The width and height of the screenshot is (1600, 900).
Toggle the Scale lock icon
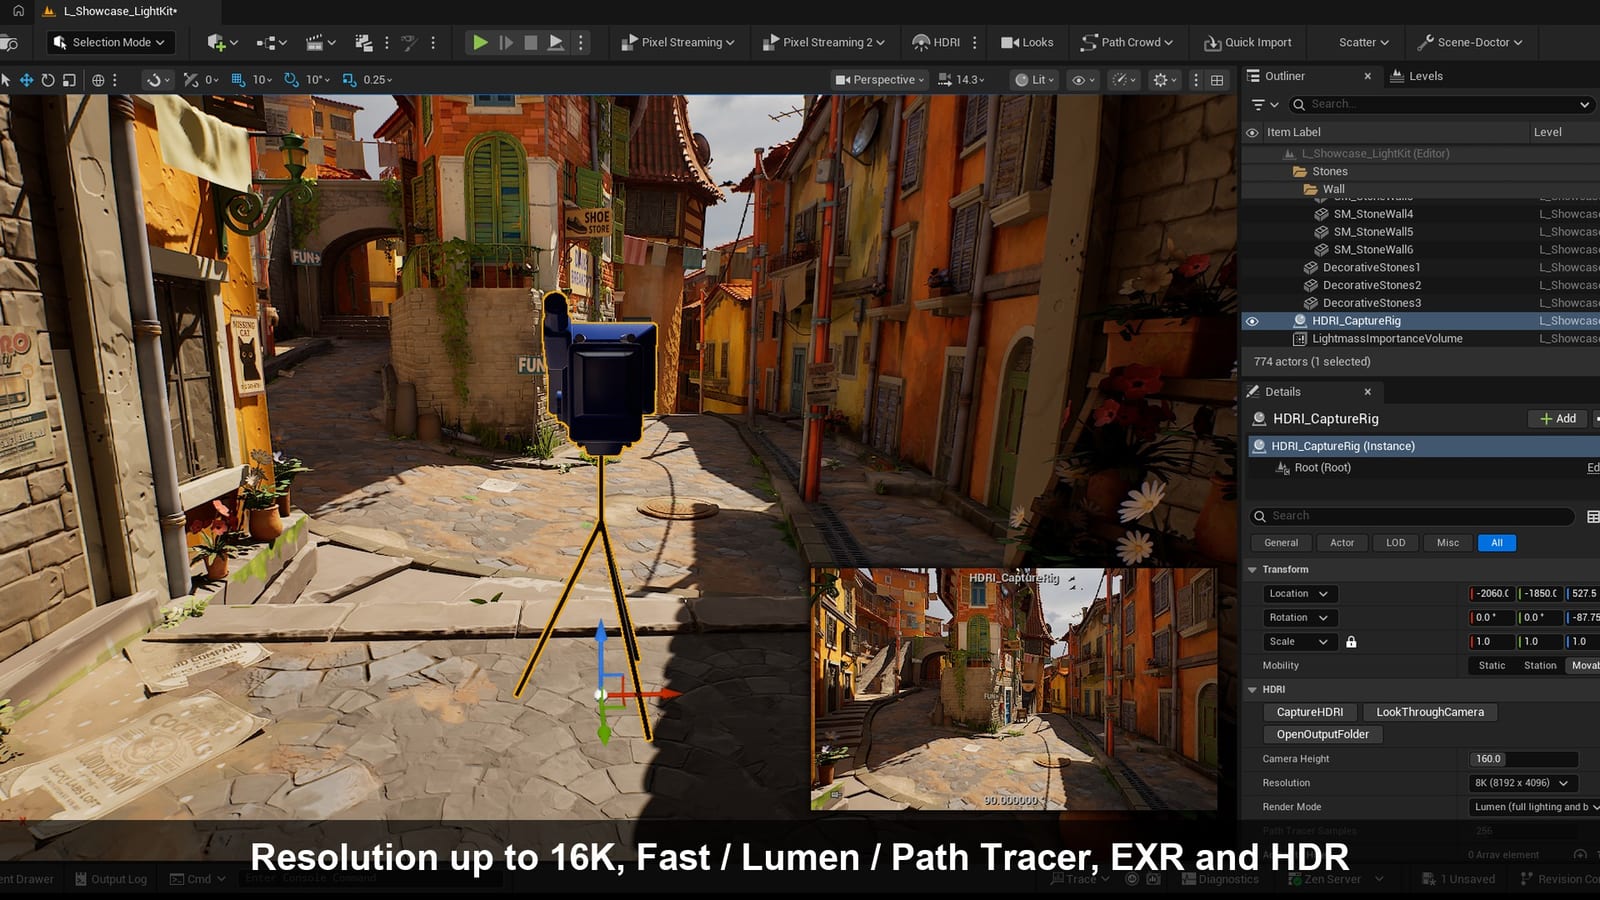[1351, 642]
